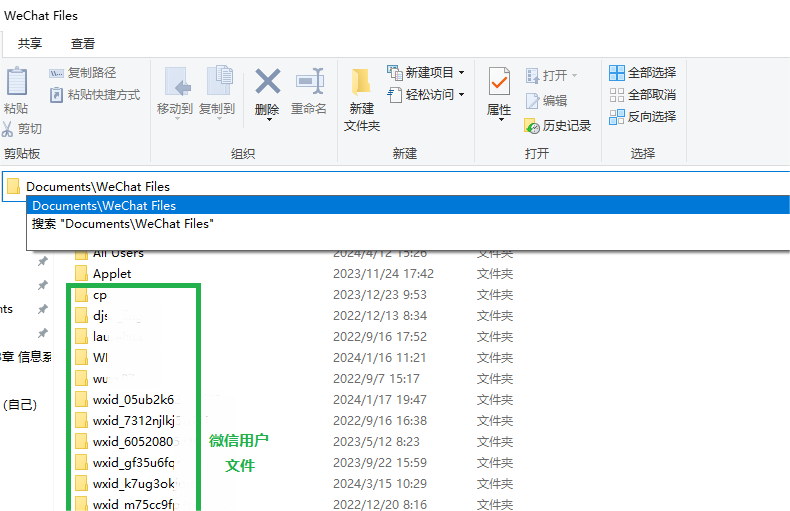
Task: Click Paste shortcut (粘贴快捷方式)
Action: [95, 95]
